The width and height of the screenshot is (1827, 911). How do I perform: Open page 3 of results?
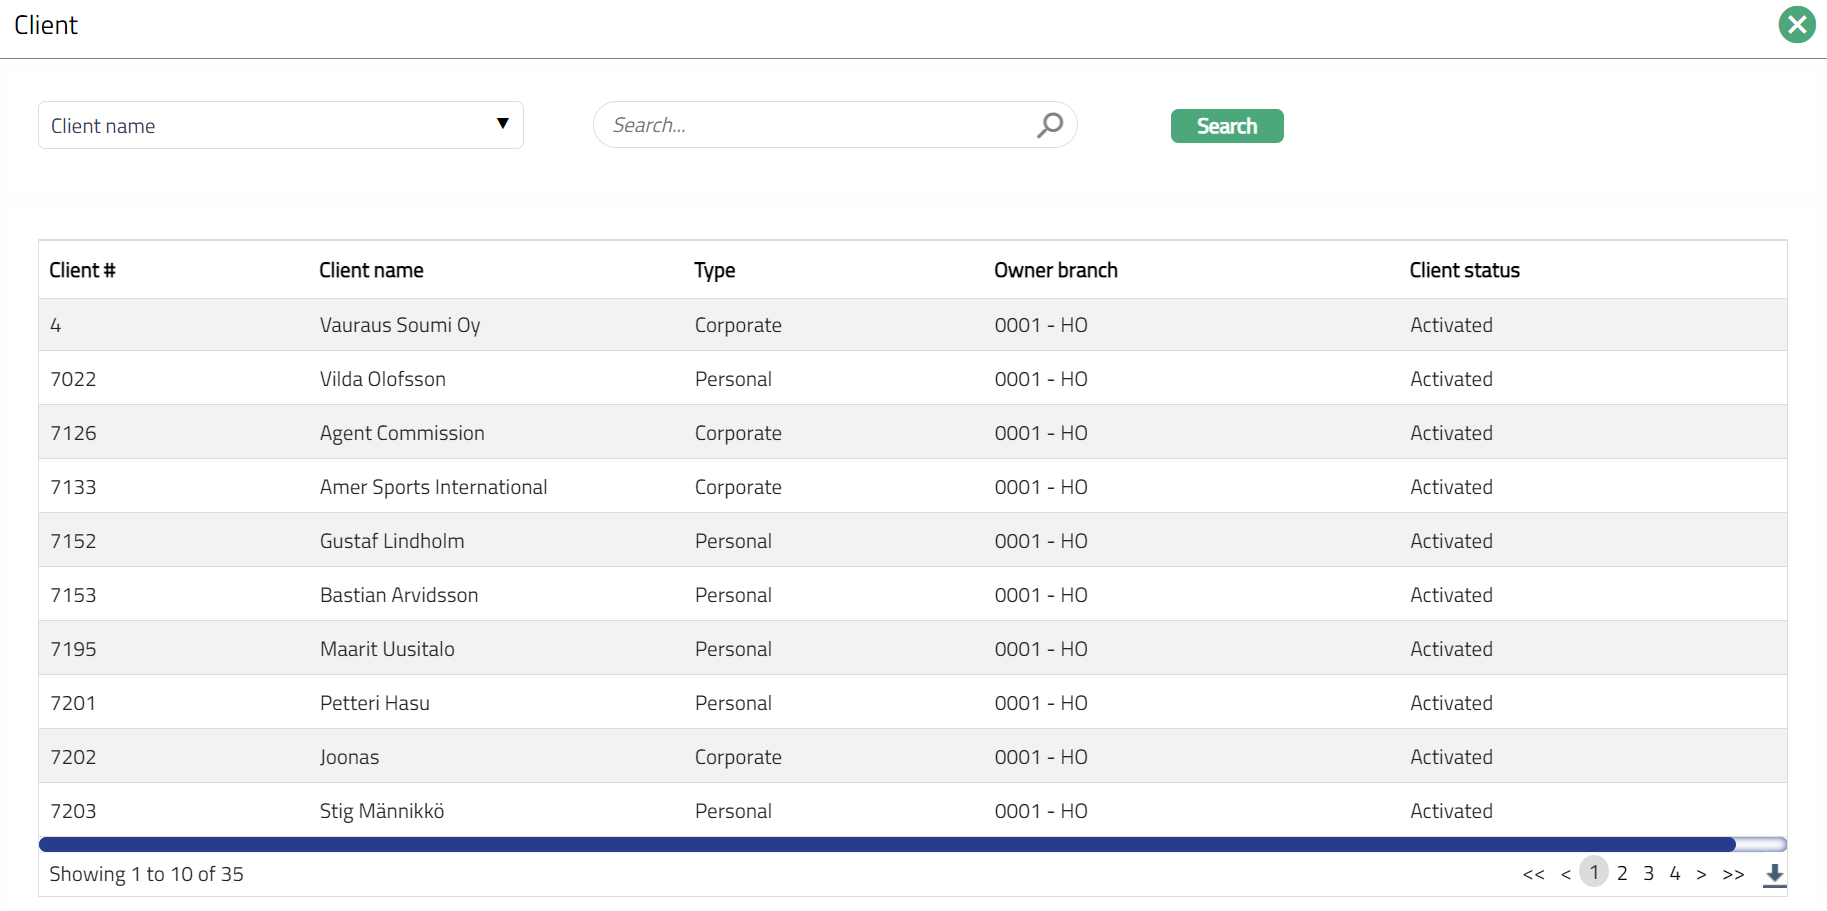click(1648, 873)
